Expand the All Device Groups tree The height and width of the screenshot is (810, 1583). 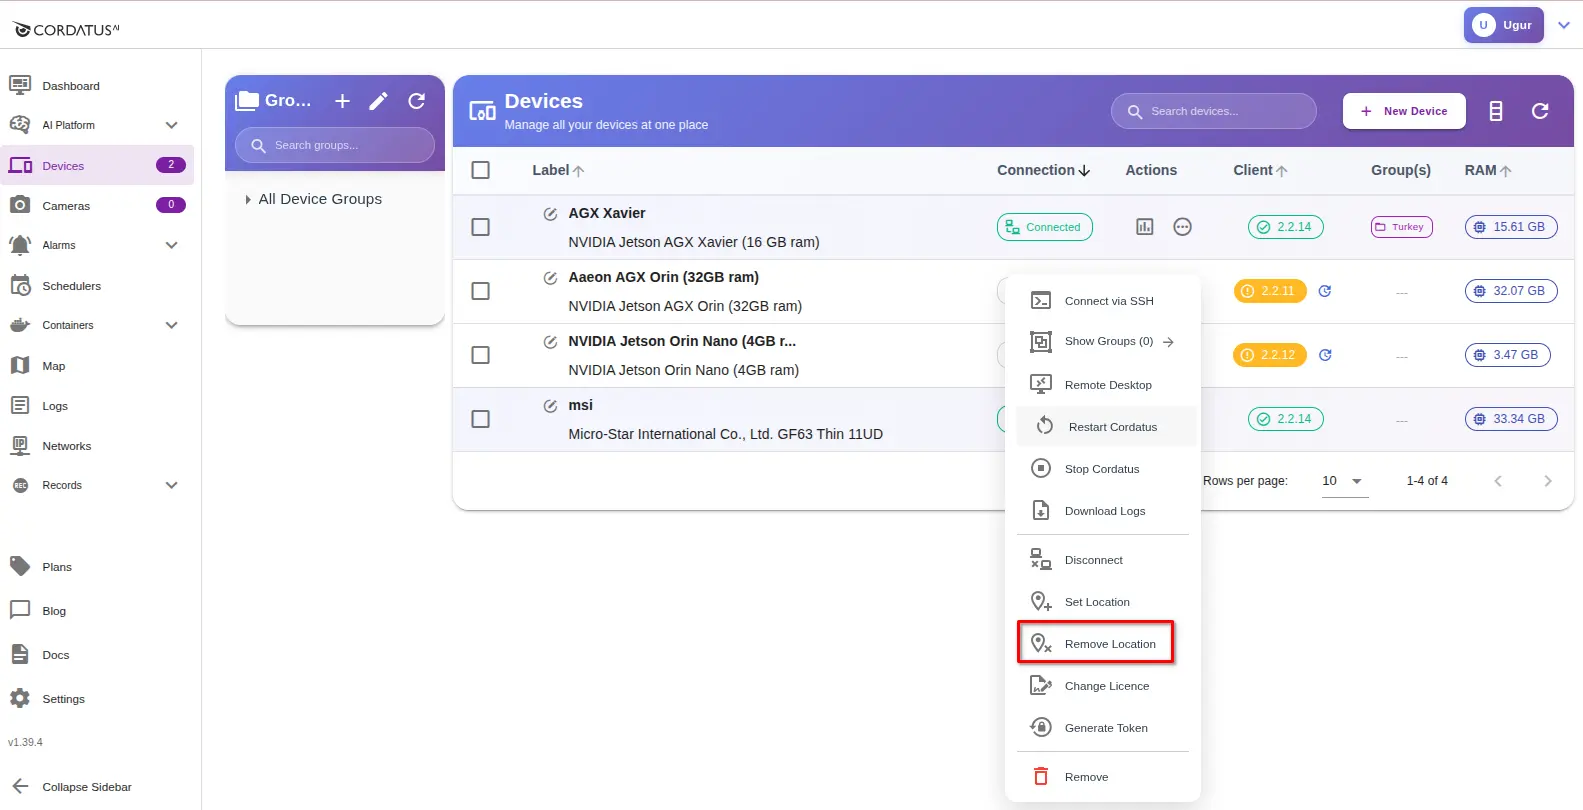[248, 200]
